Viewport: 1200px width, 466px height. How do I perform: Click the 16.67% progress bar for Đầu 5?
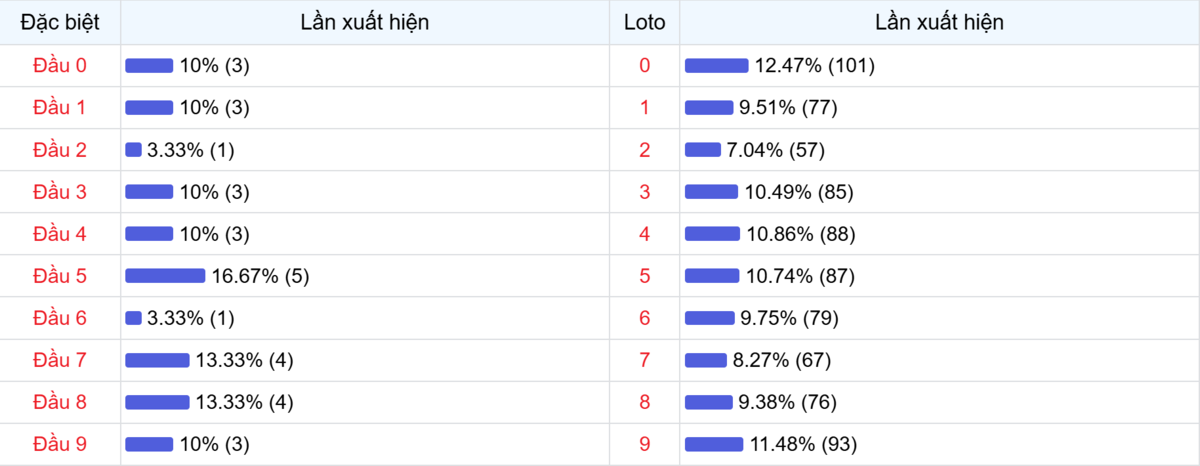(165, 276)
